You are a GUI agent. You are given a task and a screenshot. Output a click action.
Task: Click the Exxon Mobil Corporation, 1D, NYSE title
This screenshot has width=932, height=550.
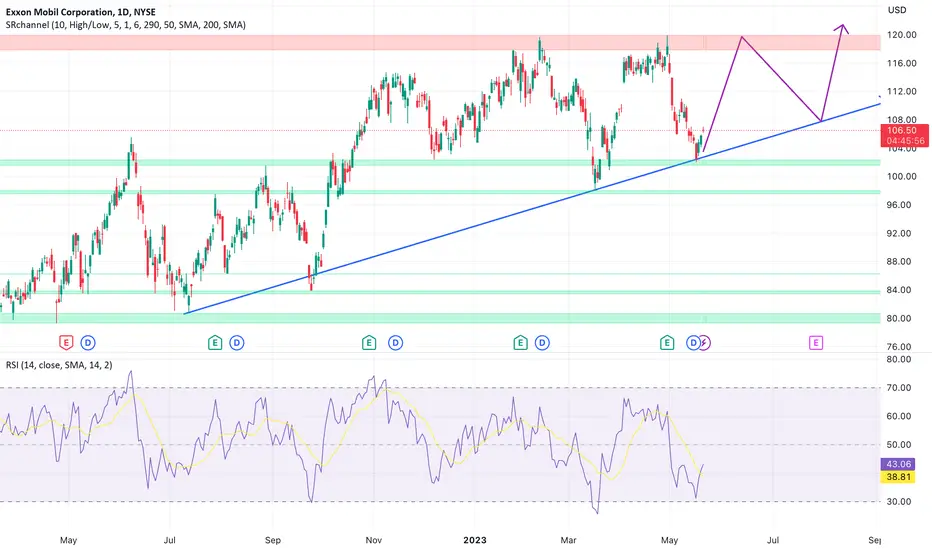point(81,12)
